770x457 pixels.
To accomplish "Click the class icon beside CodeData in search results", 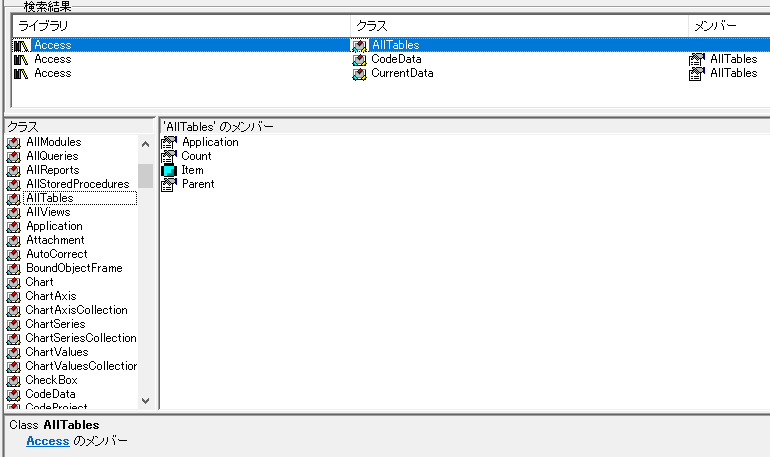I will click(x=359, y=60).
